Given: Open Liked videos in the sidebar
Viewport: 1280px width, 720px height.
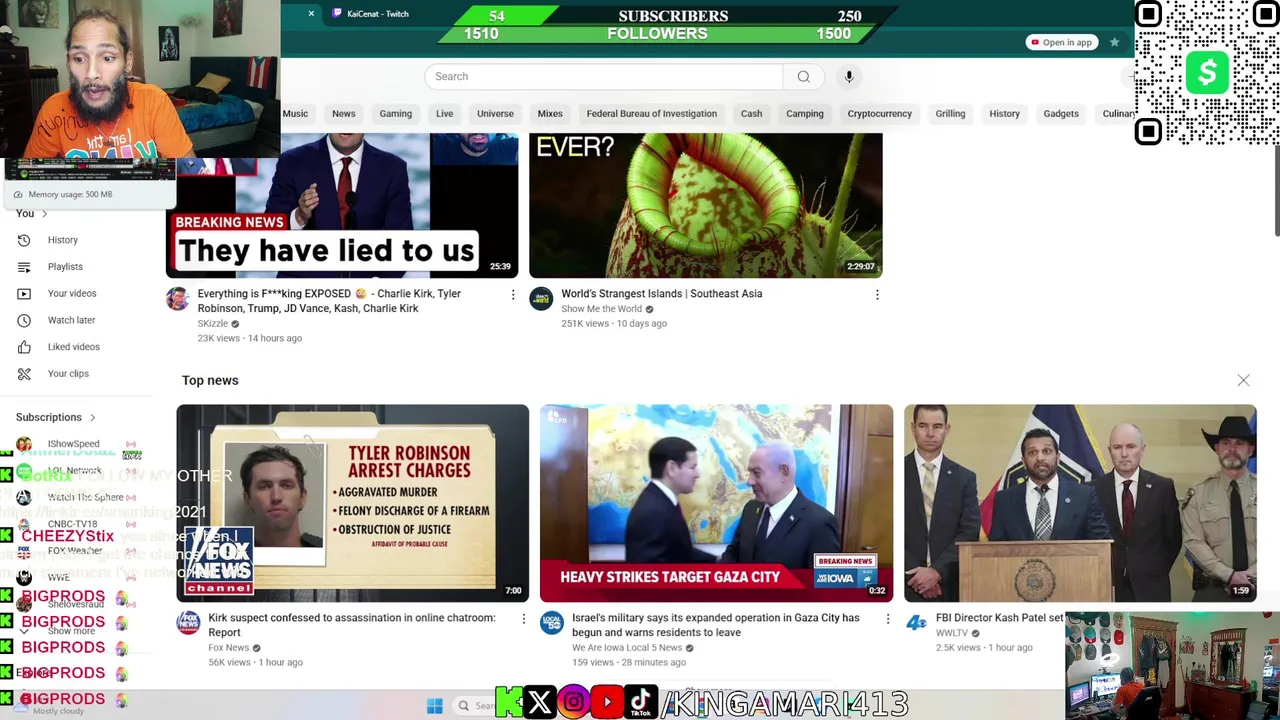Looking at the screenshot, I should (x=73, y=347).
